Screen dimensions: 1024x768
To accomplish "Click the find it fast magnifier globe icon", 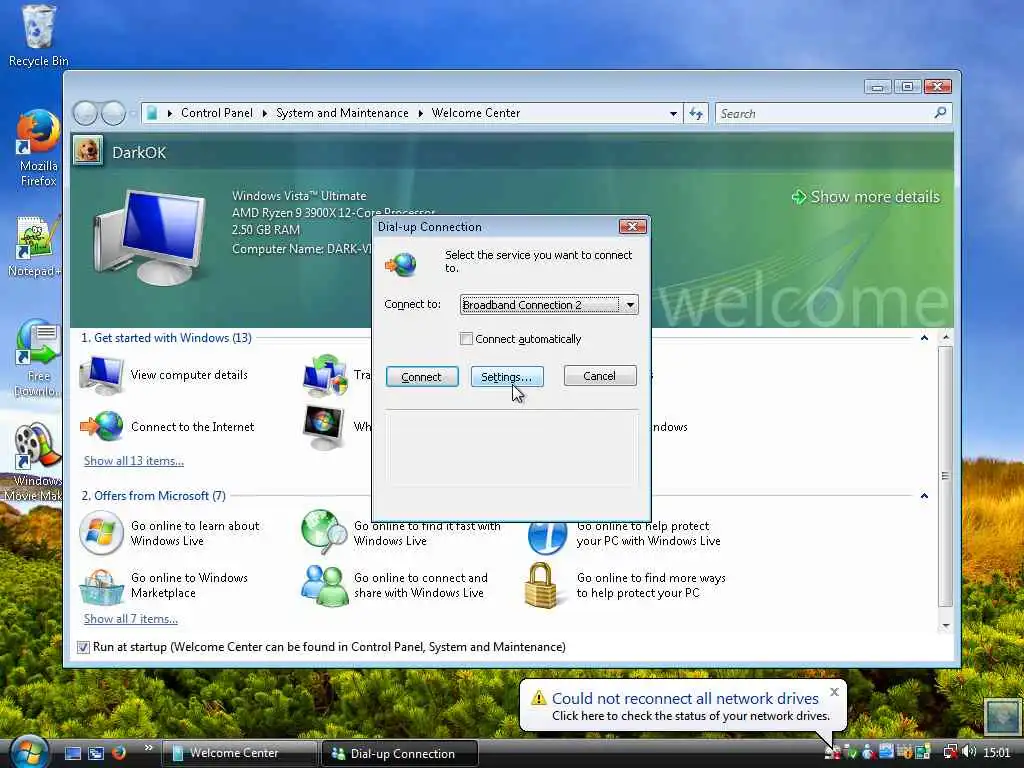I will [x=324, y=532].
